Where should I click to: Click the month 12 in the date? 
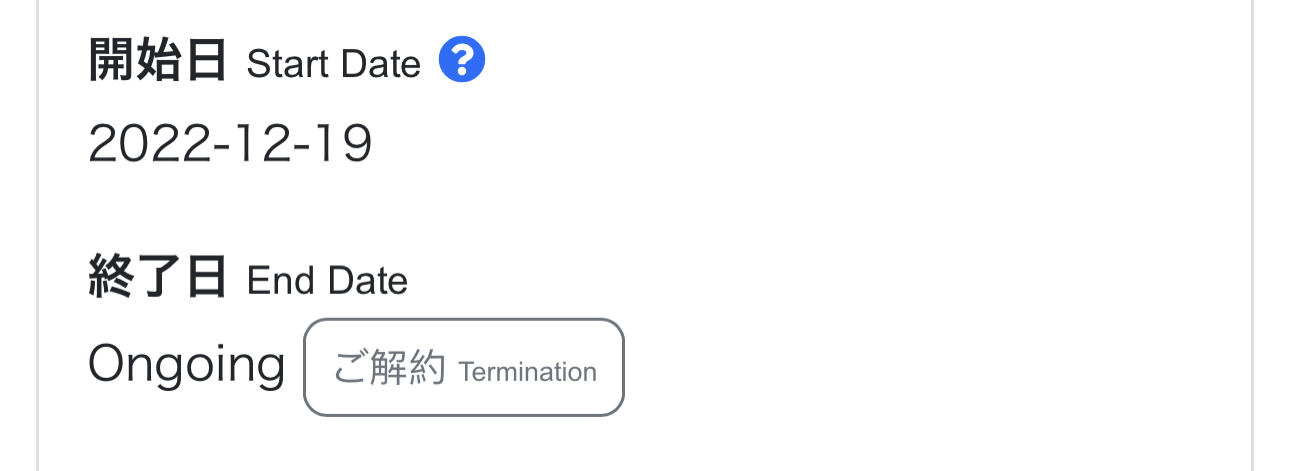tap(247, 145)
